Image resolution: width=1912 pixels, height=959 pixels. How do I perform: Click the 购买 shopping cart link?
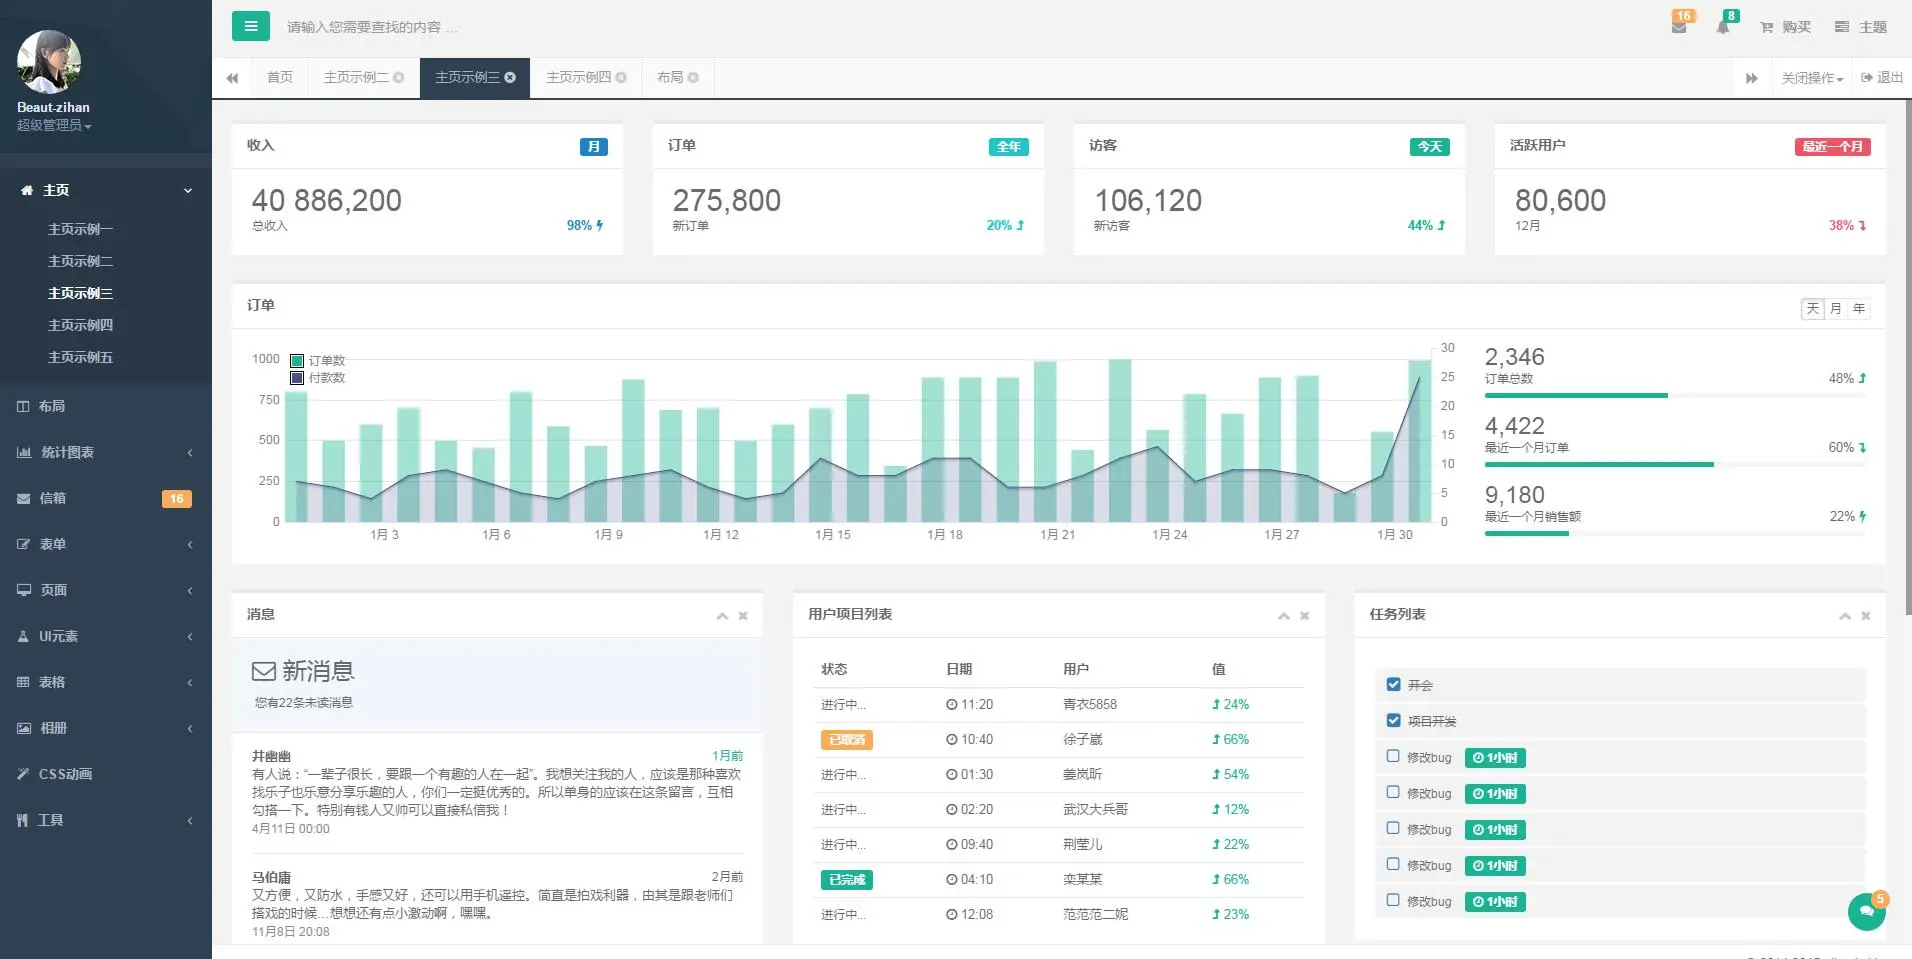click(x=1786, y=27)
